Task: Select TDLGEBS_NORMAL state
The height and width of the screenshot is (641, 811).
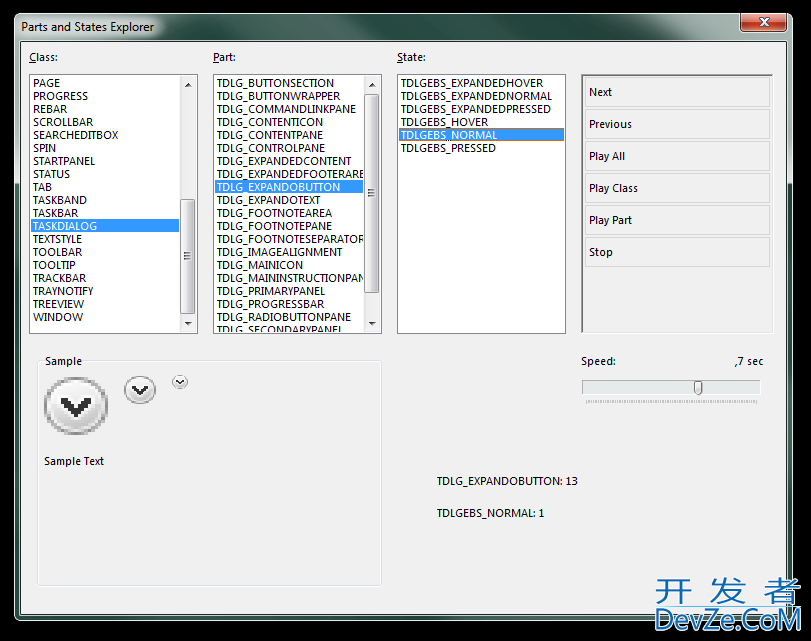Action: (x=482, y=135)
